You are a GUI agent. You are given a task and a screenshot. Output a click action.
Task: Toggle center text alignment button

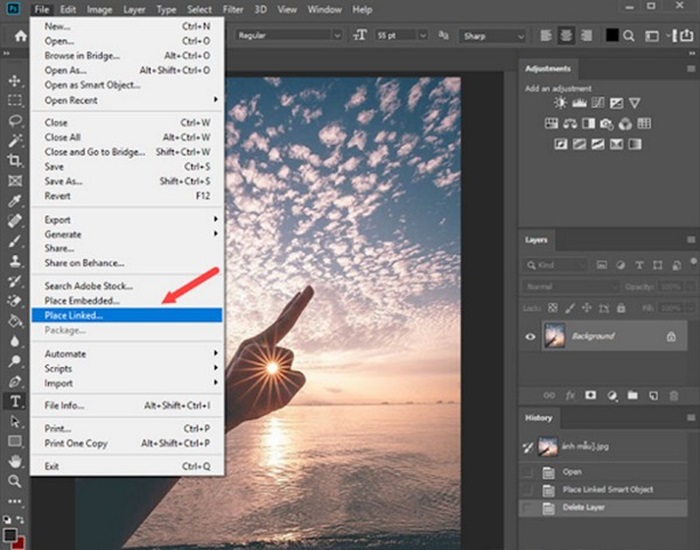(x=566, y=36)
